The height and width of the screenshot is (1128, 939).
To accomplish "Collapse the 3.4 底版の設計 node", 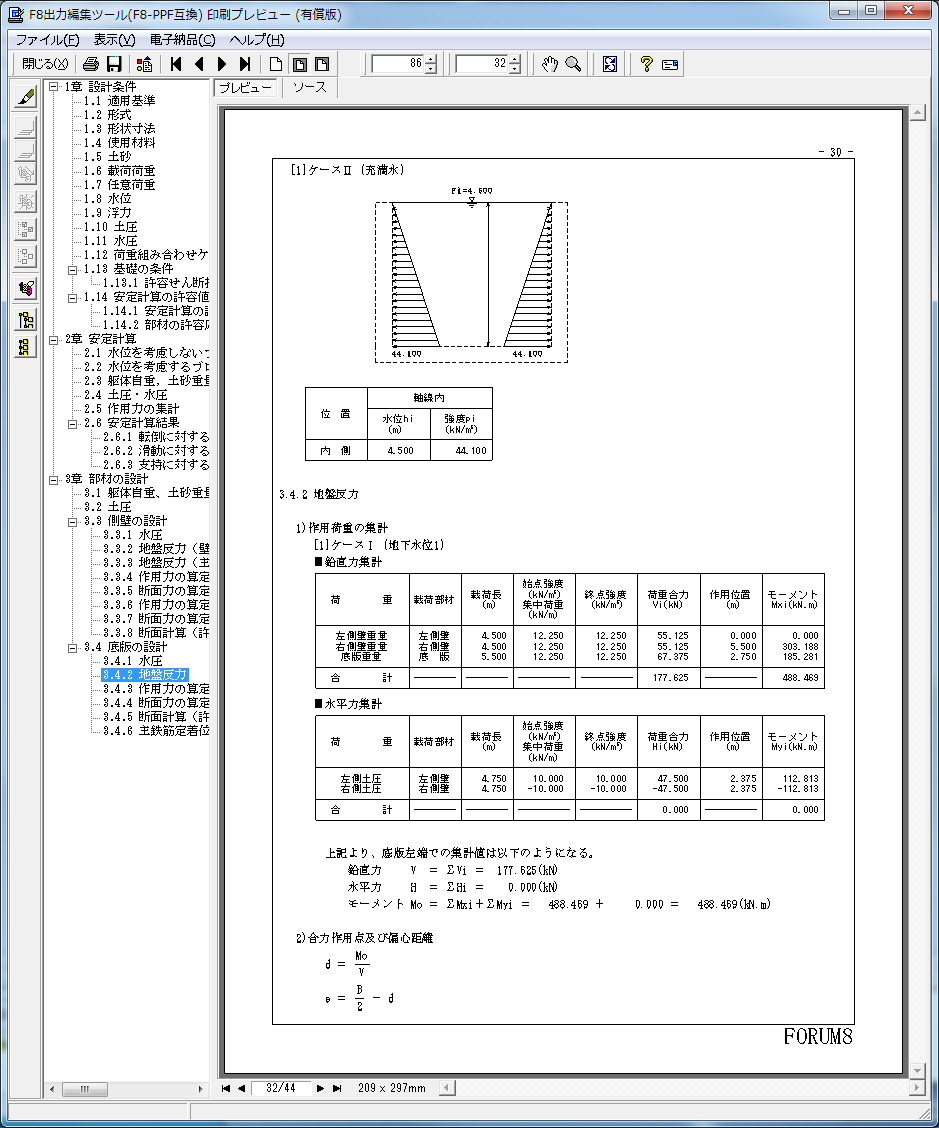I will click(73, 647).
